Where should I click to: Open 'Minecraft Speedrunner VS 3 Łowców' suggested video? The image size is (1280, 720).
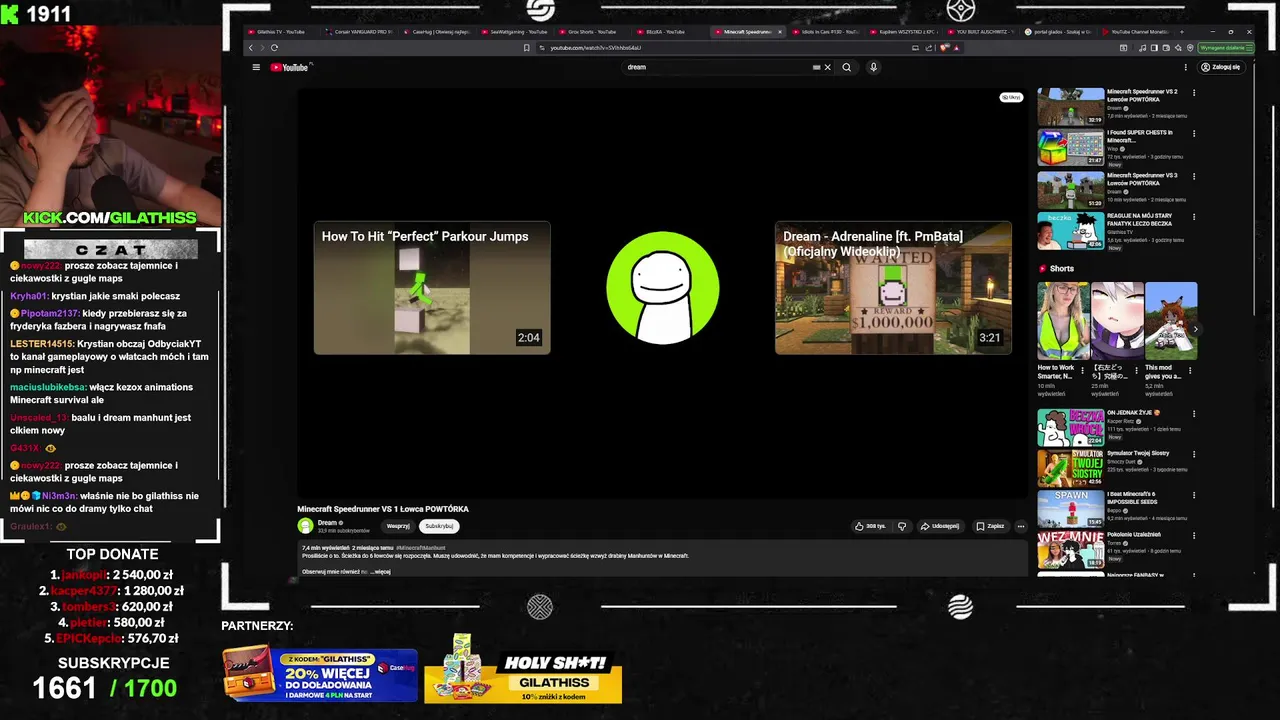pyautogui.click(x=1070, y=190)
